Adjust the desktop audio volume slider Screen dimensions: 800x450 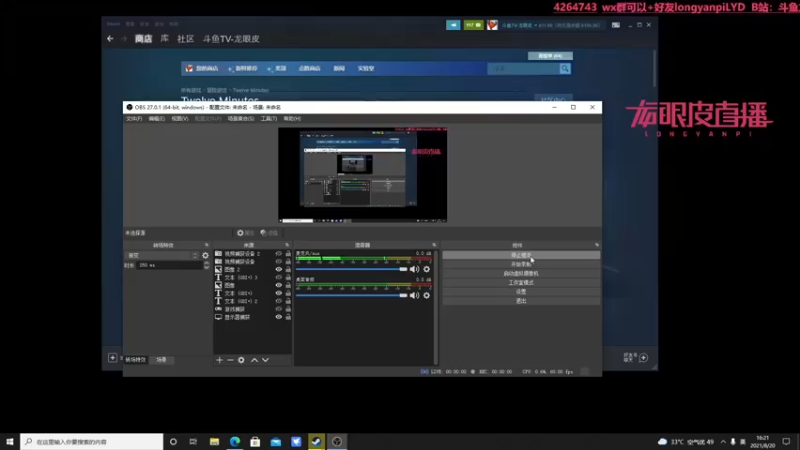tap(352, 295)
